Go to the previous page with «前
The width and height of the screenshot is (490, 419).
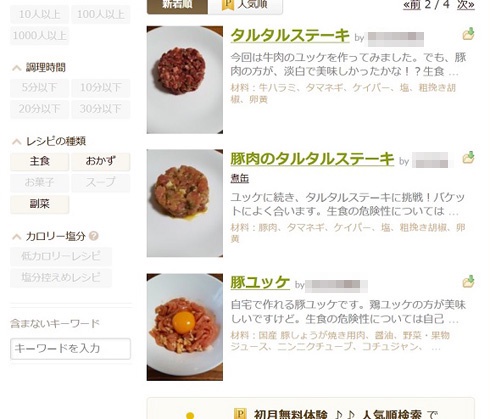412,5
